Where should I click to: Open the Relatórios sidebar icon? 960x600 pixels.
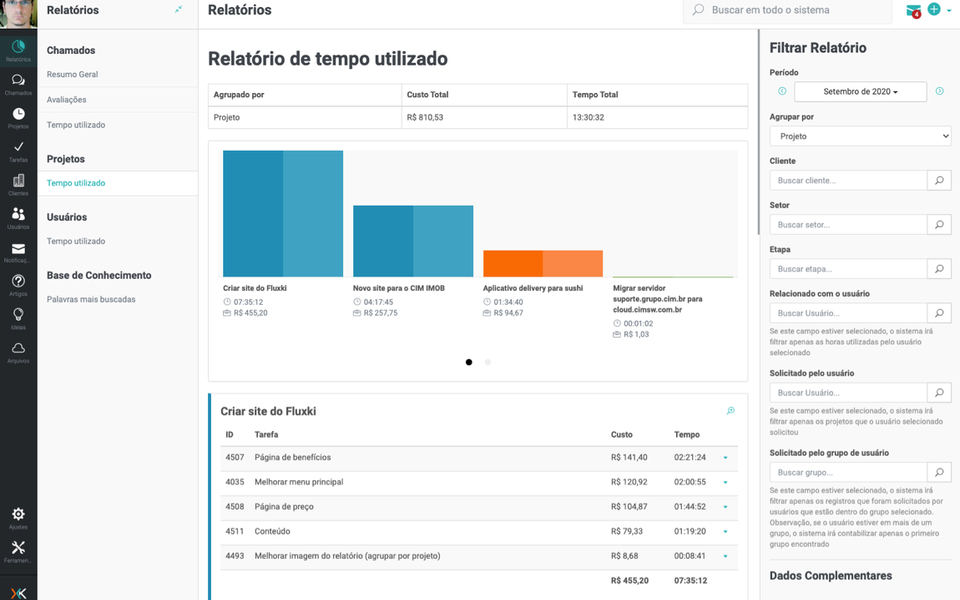[18, 50]
